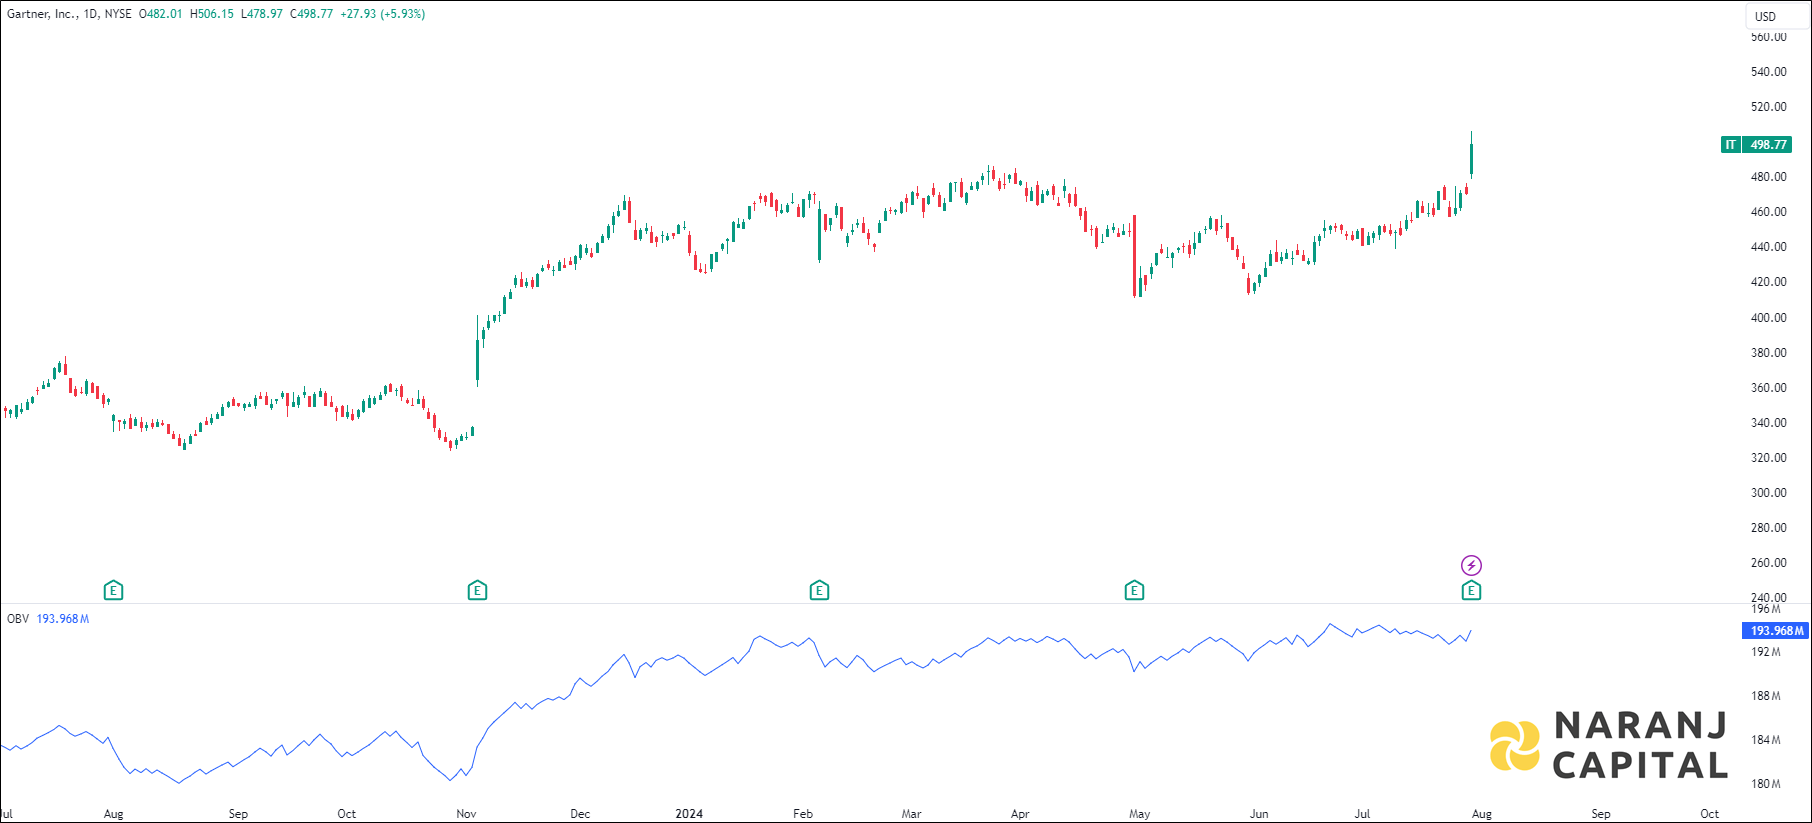1812x823 pixels.
Task: Click 320.00 on the price scale
Action: (x=1768, y=458)
